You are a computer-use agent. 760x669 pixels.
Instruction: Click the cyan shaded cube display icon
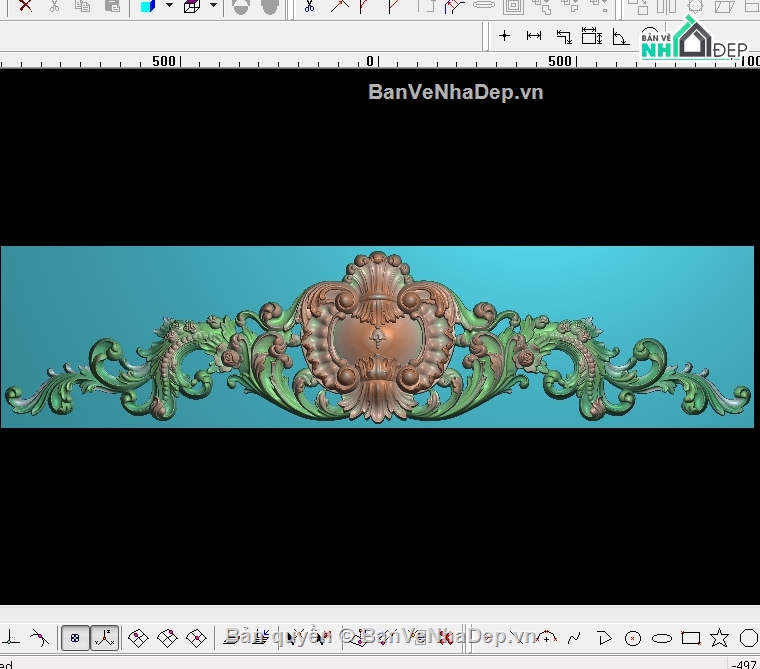[x=148, y=6]
